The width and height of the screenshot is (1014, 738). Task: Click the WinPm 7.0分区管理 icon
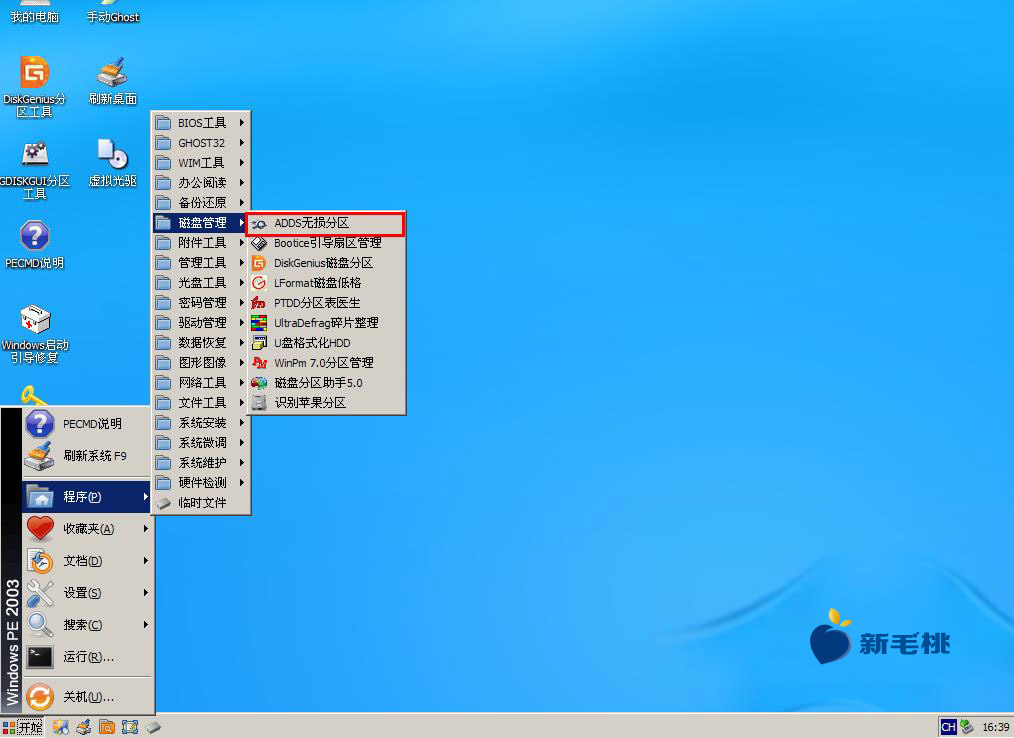259,363
